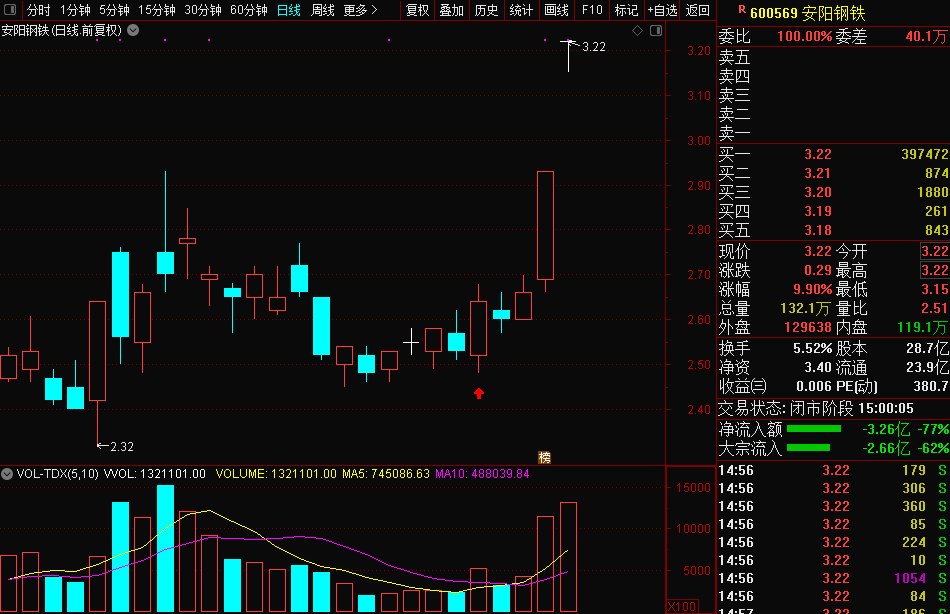
Task: Expand the VOL-TDX indicator dropdown
Action: point(8,473)
